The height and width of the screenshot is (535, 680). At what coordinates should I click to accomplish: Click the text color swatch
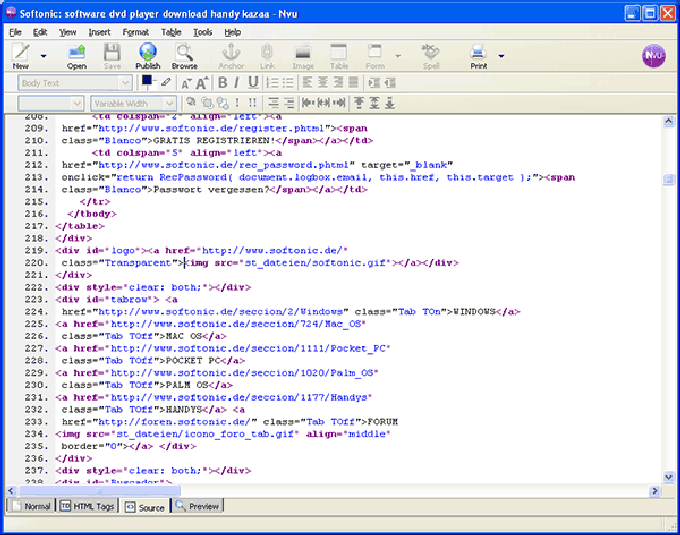point(148,81)
